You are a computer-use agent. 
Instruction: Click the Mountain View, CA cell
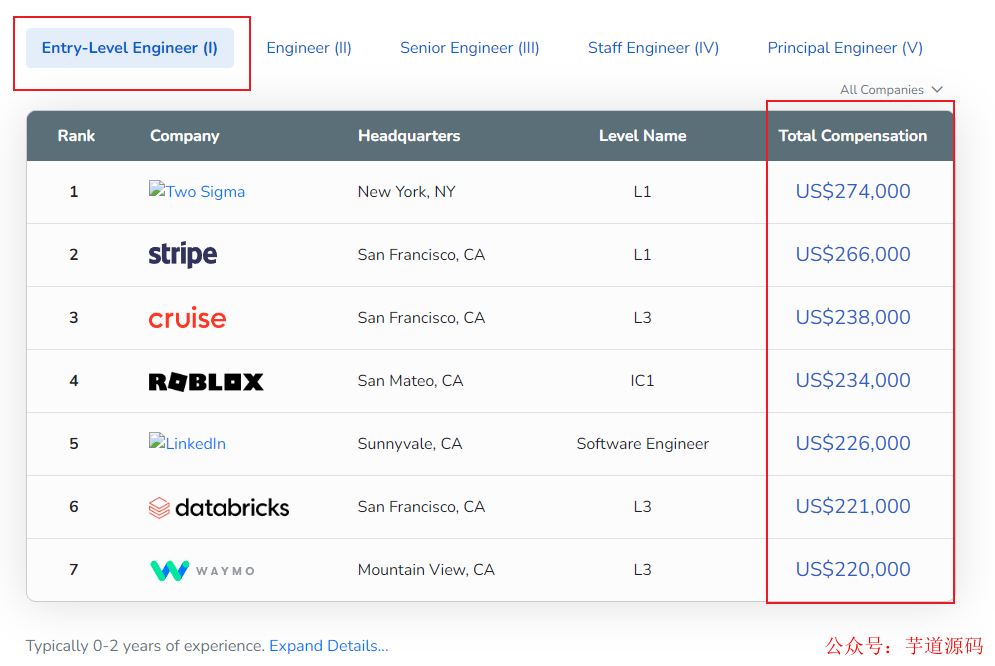(x=426, y=570)
